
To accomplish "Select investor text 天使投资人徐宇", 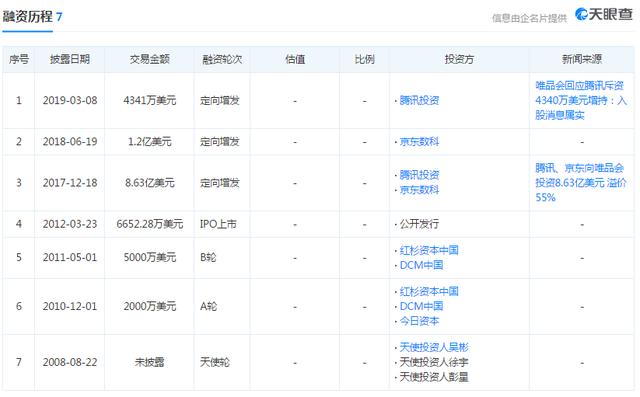I will tap(434, 362).
